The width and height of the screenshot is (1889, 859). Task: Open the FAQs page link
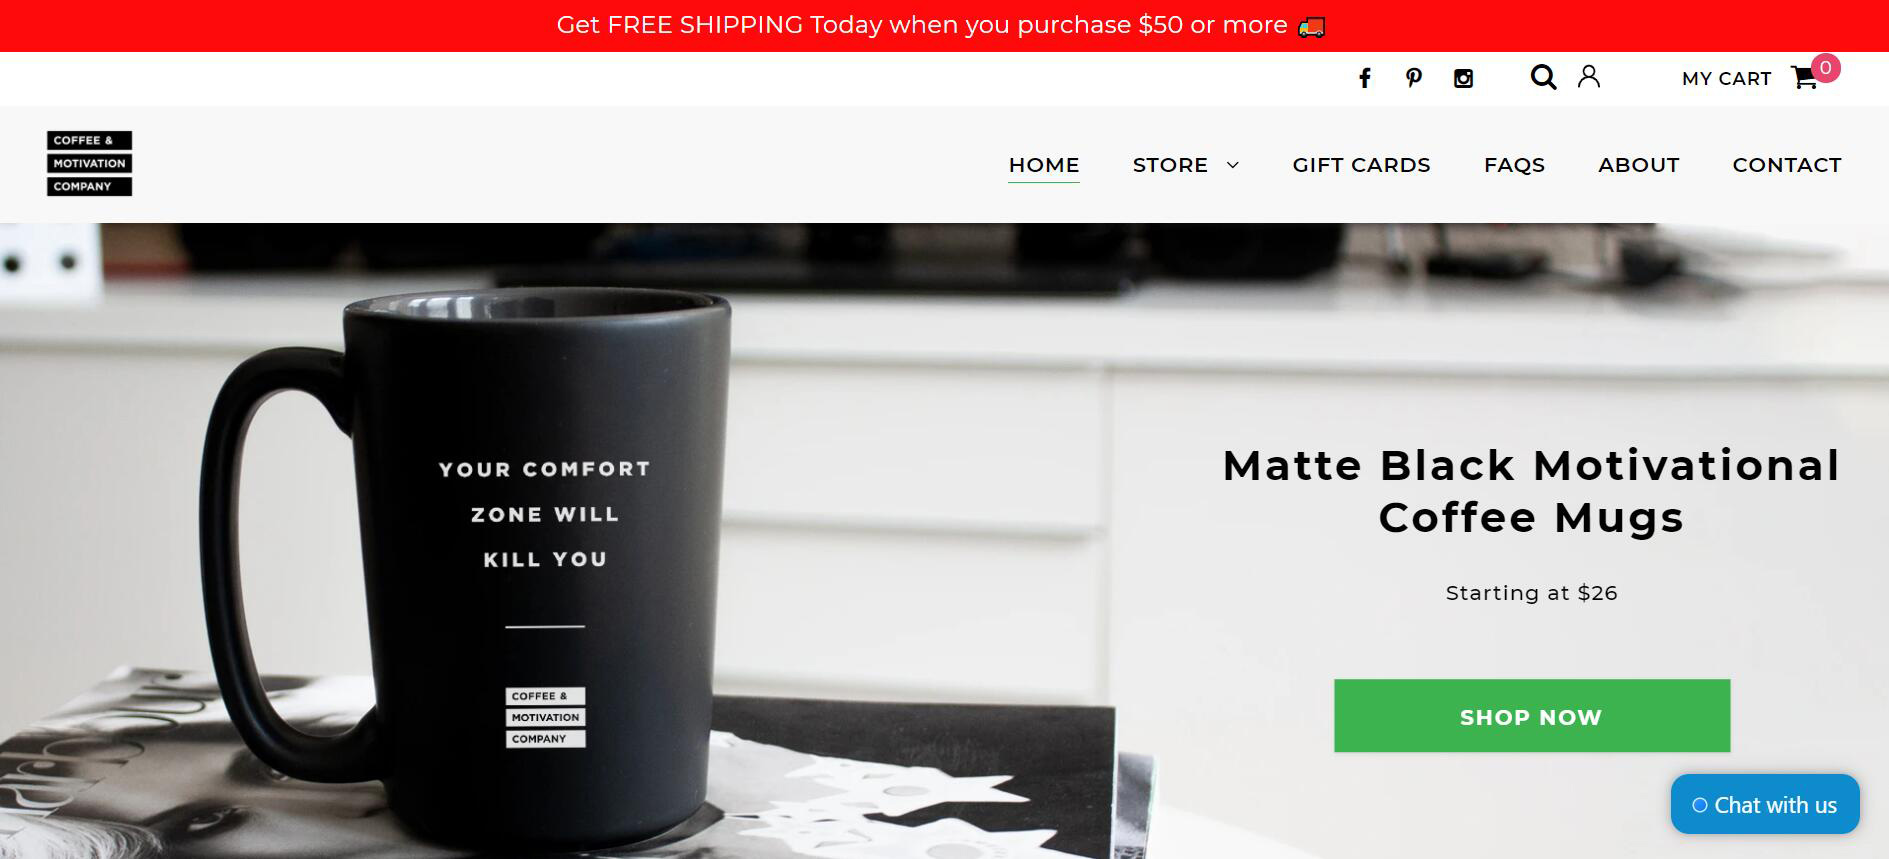point(1514,165)
